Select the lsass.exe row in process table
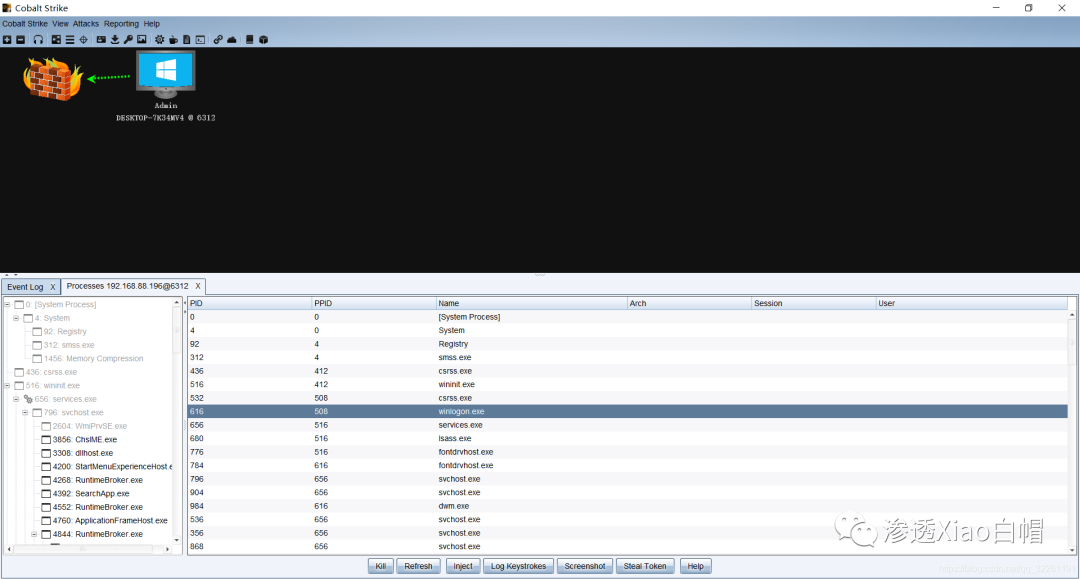1080x579 pixels. (627, 439)
